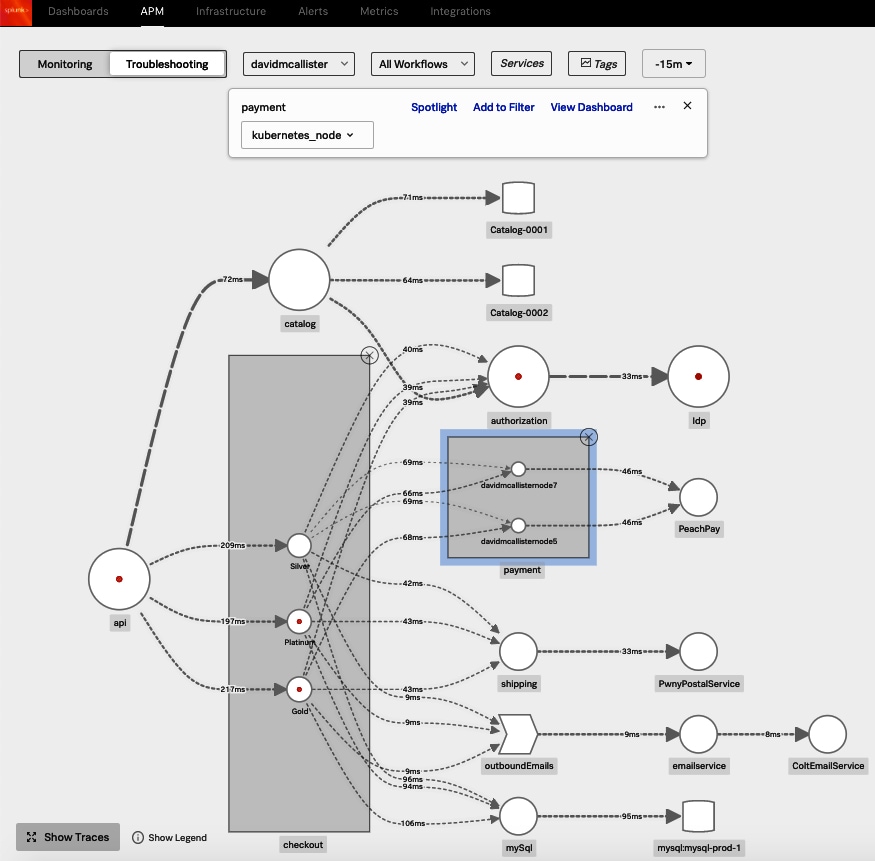Click the 209ms api to Silver edge label
Image resolution: width=875 pixels, height=861 pixels.
233,545
